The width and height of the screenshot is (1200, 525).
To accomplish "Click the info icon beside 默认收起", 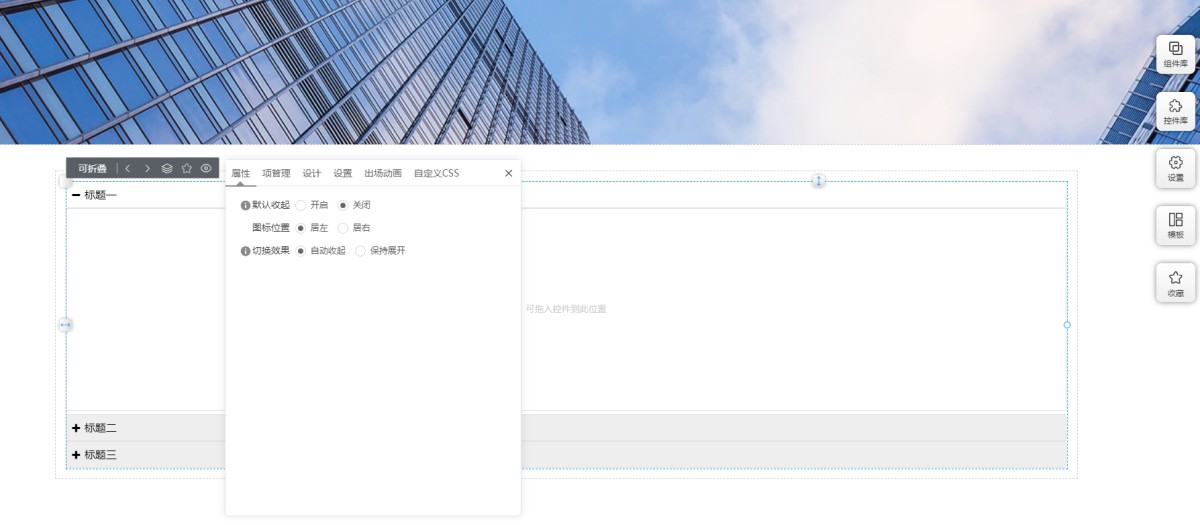I will click(x=246, y=205).
